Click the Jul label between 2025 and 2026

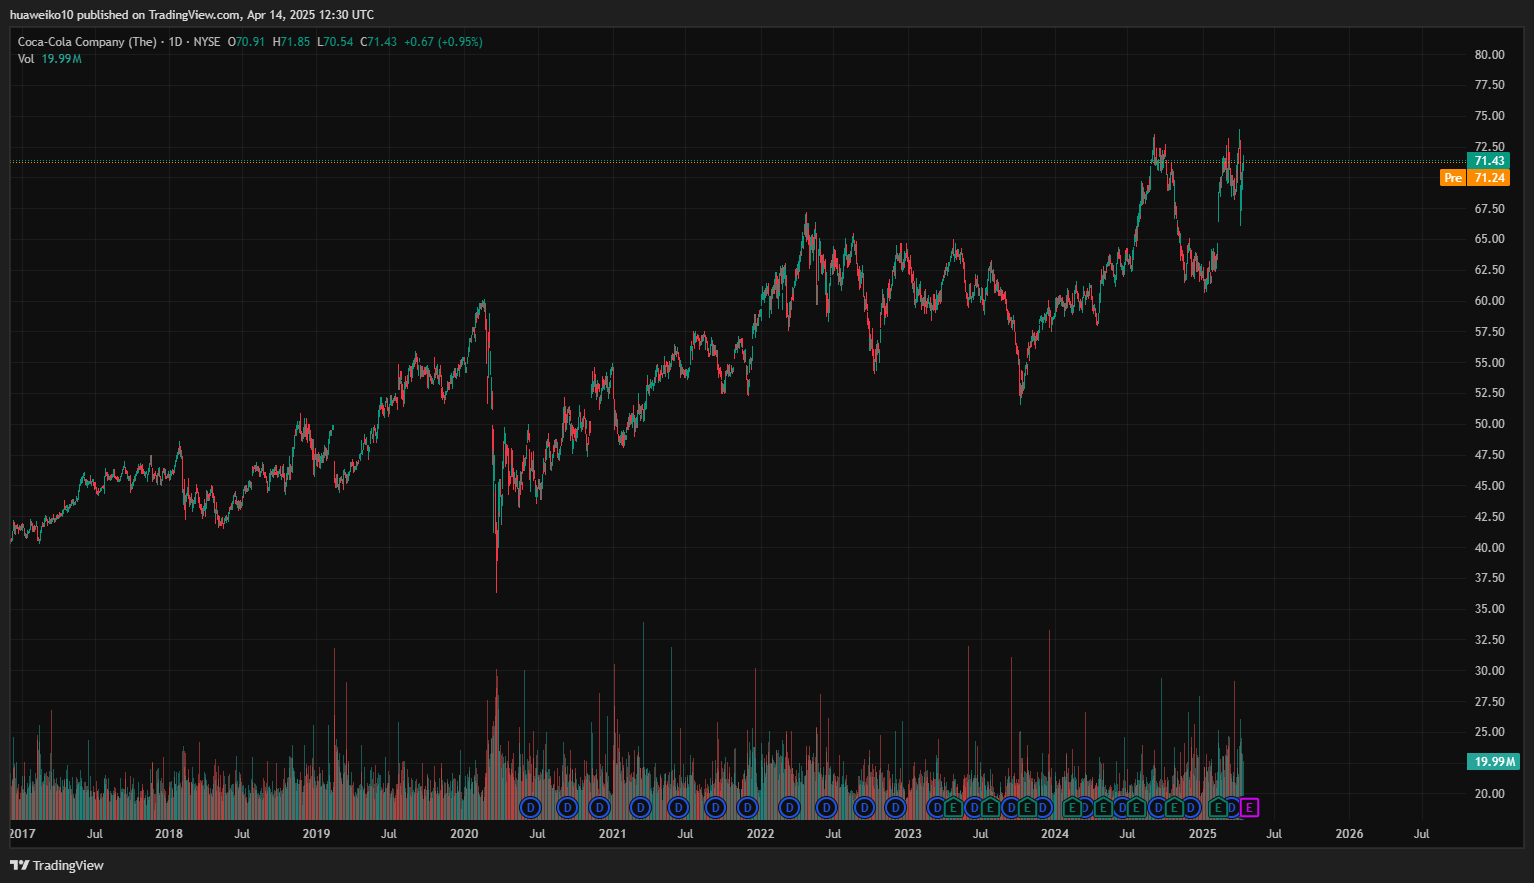(x=1274, y=834)
